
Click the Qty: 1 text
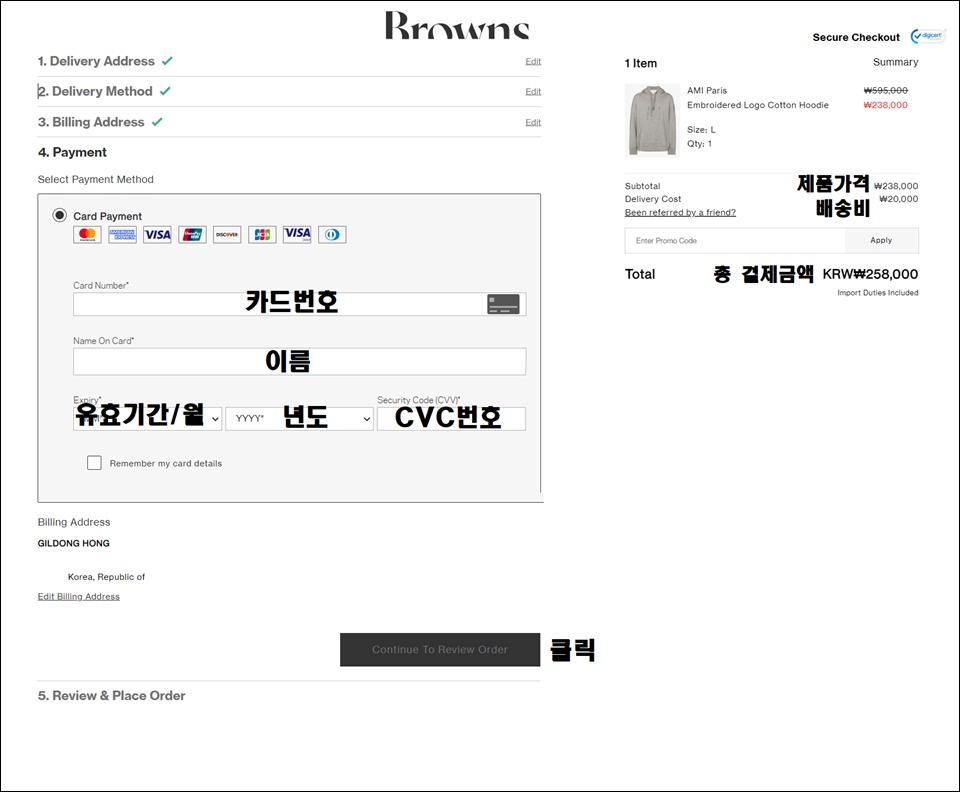click(699, 144)
